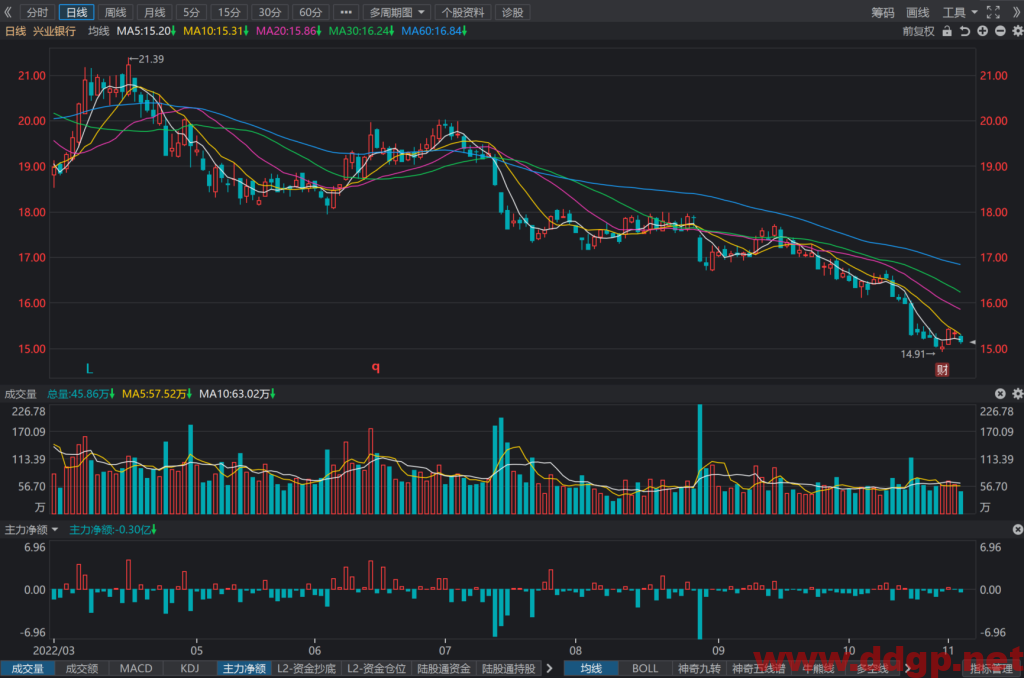Select 主力净额 indicator tab

click(x=244, y=668)
